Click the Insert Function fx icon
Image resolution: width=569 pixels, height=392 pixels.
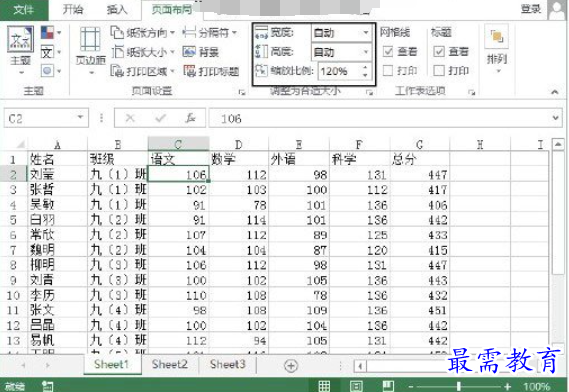pyautogui.click(x=190, y=118)
